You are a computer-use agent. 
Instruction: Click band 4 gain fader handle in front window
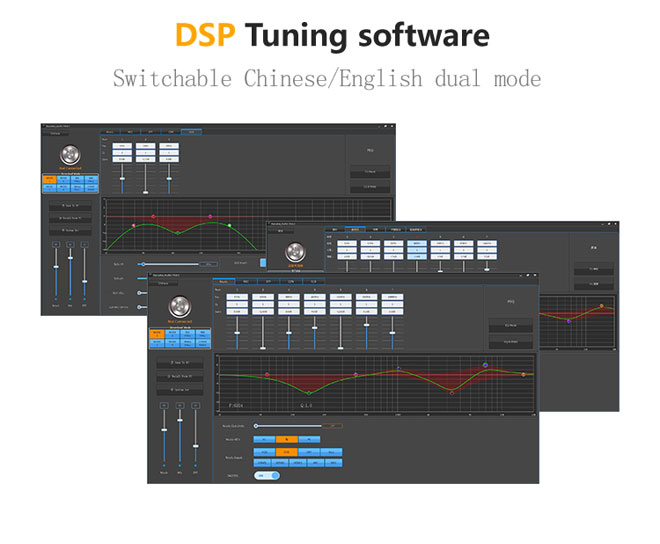click(x=314, y=328)
